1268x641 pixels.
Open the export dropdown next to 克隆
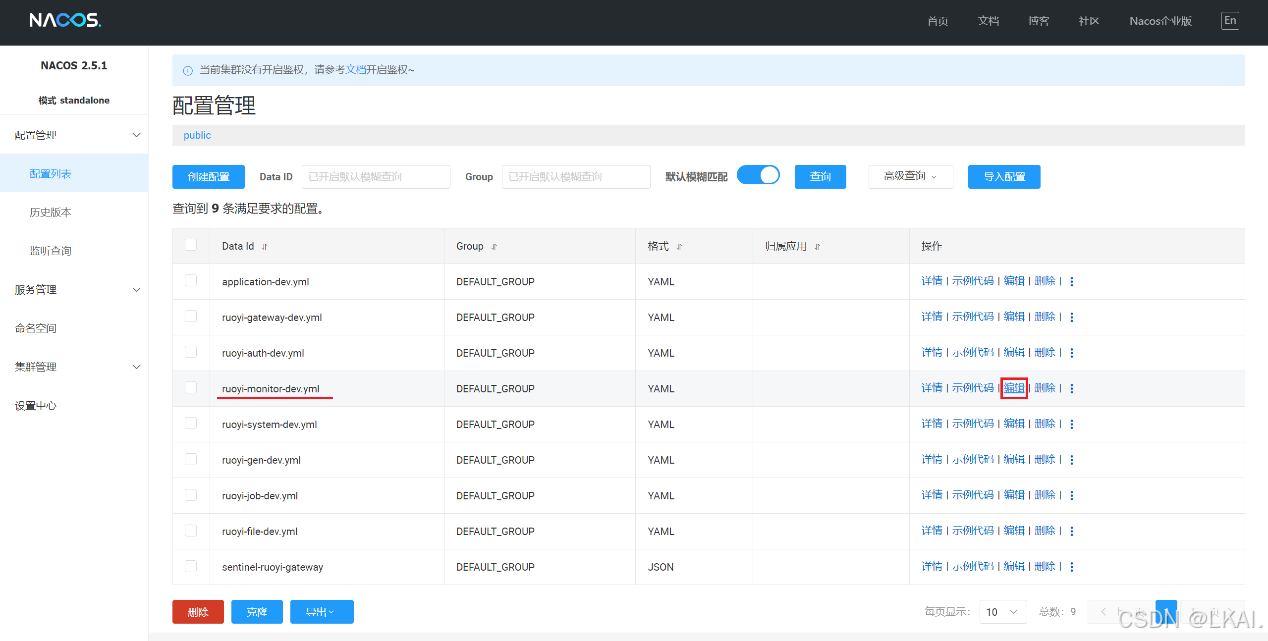(x=322, y=612)
